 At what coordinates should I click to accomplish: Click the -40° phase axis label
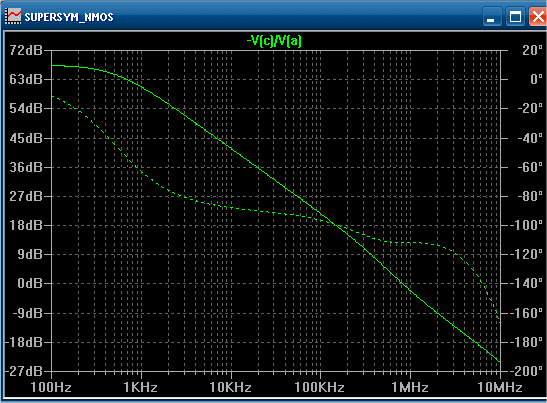tap(530, 138)
